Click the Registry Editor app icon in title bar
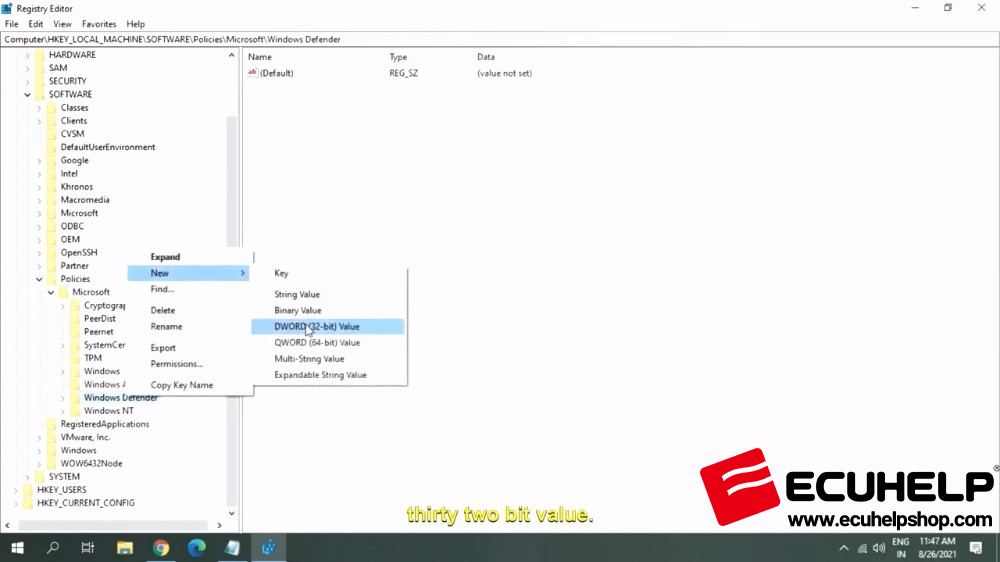 pos(7,8)
